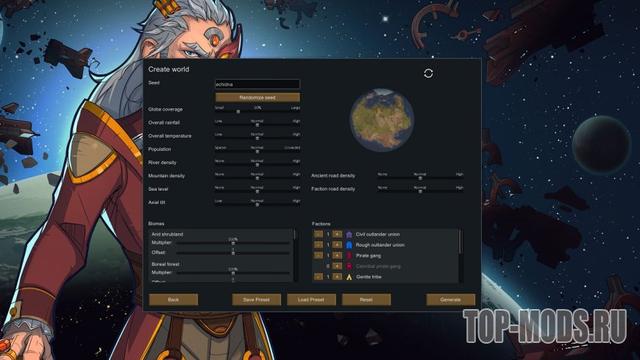Click the Ancient road density slider handle
Screen dimensions: 640x360
click(420, 178)
